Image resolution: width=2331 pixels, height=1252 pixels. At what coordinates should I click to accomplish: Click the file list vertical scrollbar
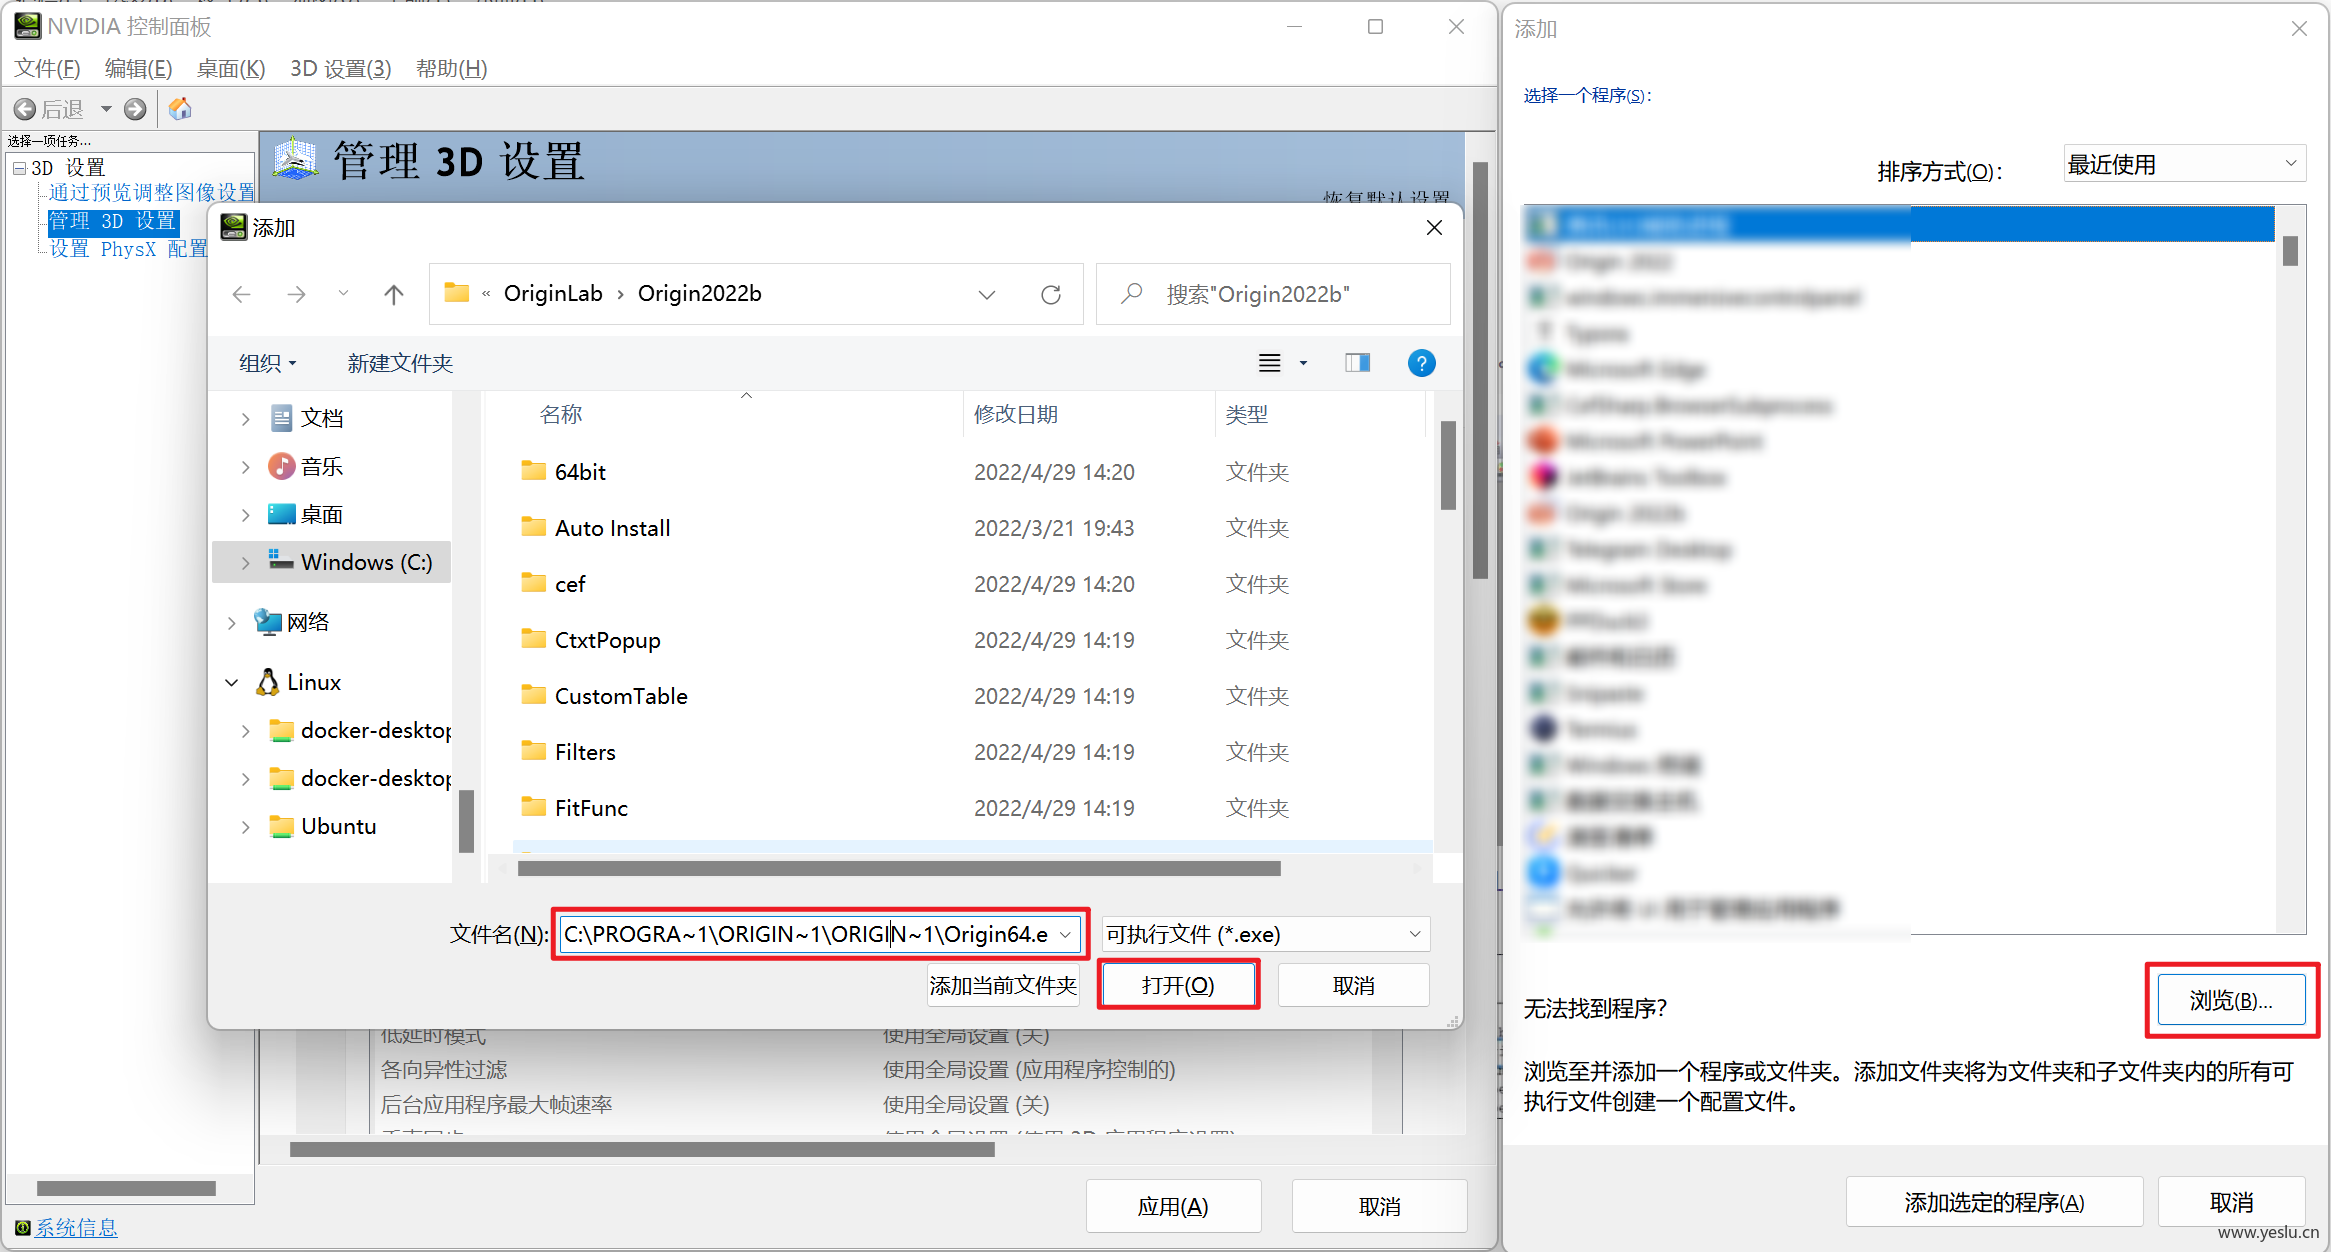[x=1447, y=465]
